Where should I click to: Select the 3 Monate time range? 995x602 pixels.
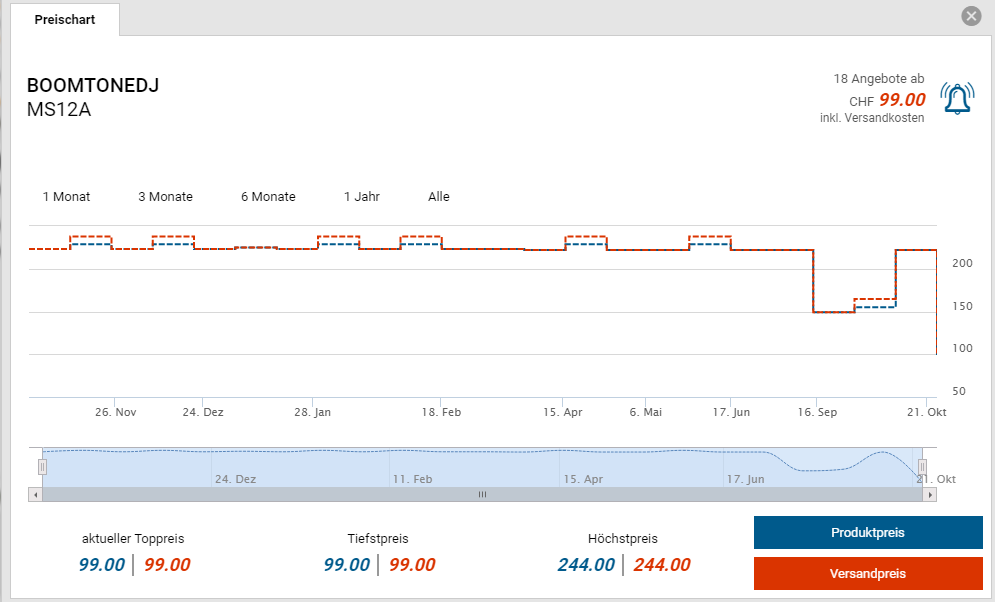(x=165, y=197)
